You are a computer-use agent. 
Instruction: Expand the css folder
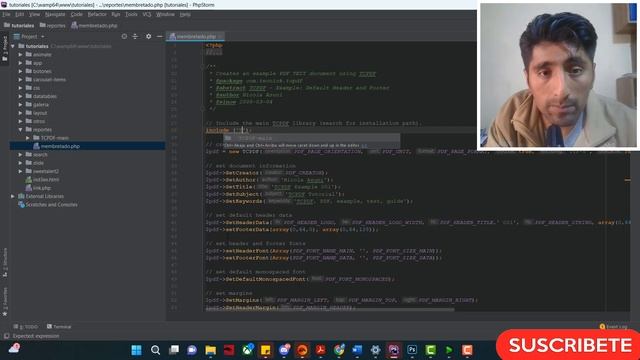[20, 88]
